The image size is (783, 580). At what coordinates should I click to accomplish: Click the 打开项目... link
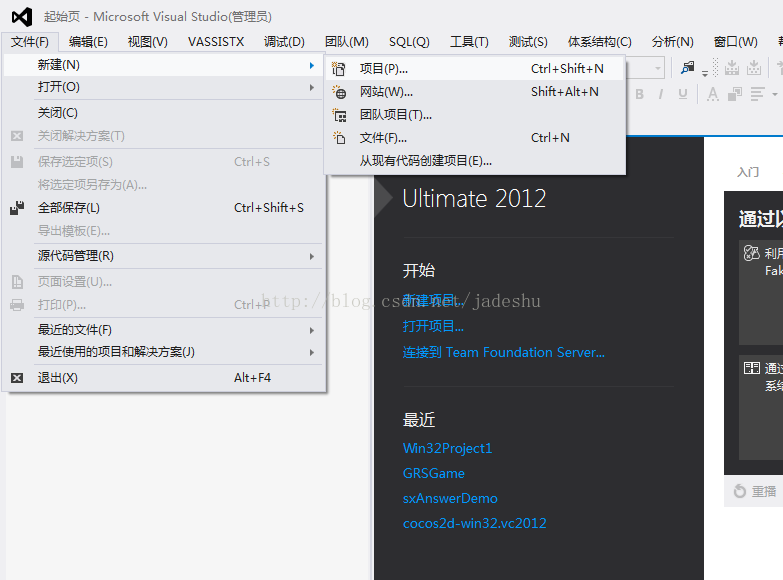click(x=433, y=326)
